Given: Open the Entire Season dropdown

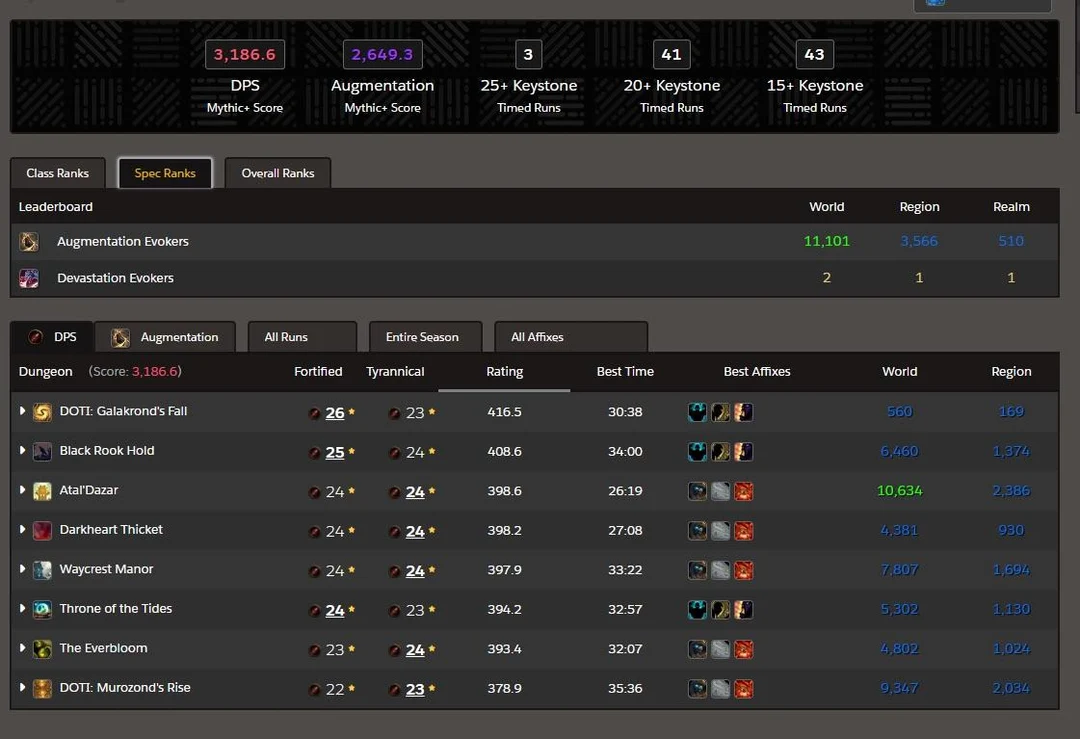Looking at the screenshot, I should (425, 337).
